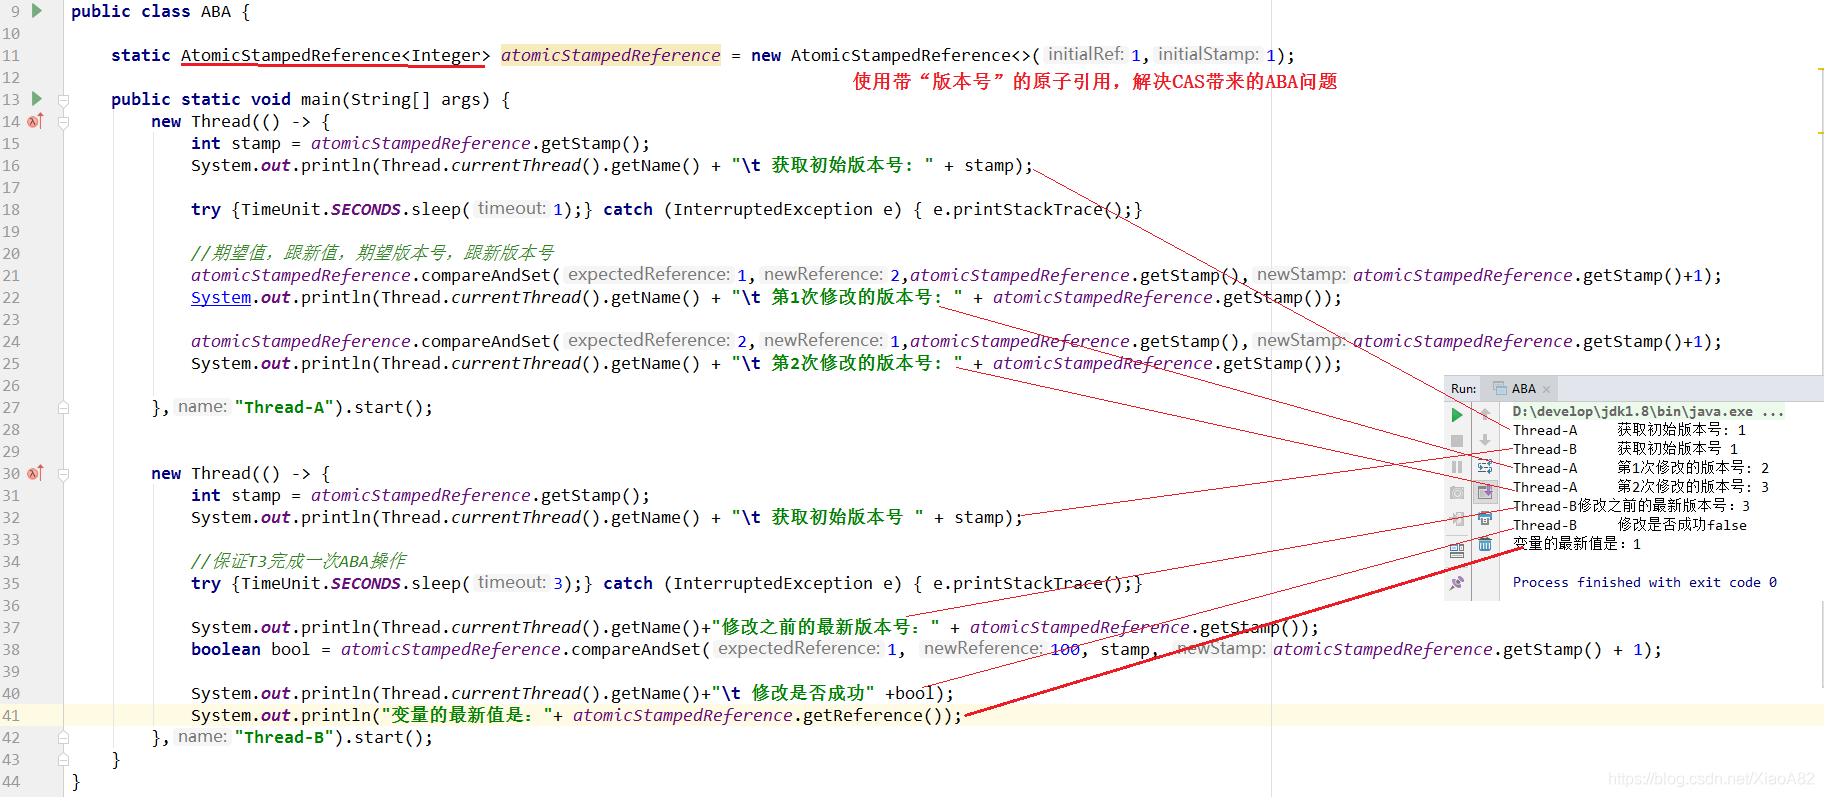Click line number 21 in the gutter
Image resolution: width=1824 pixels, height=797 pixels.
pyautogui.click(x=11, y=275)
